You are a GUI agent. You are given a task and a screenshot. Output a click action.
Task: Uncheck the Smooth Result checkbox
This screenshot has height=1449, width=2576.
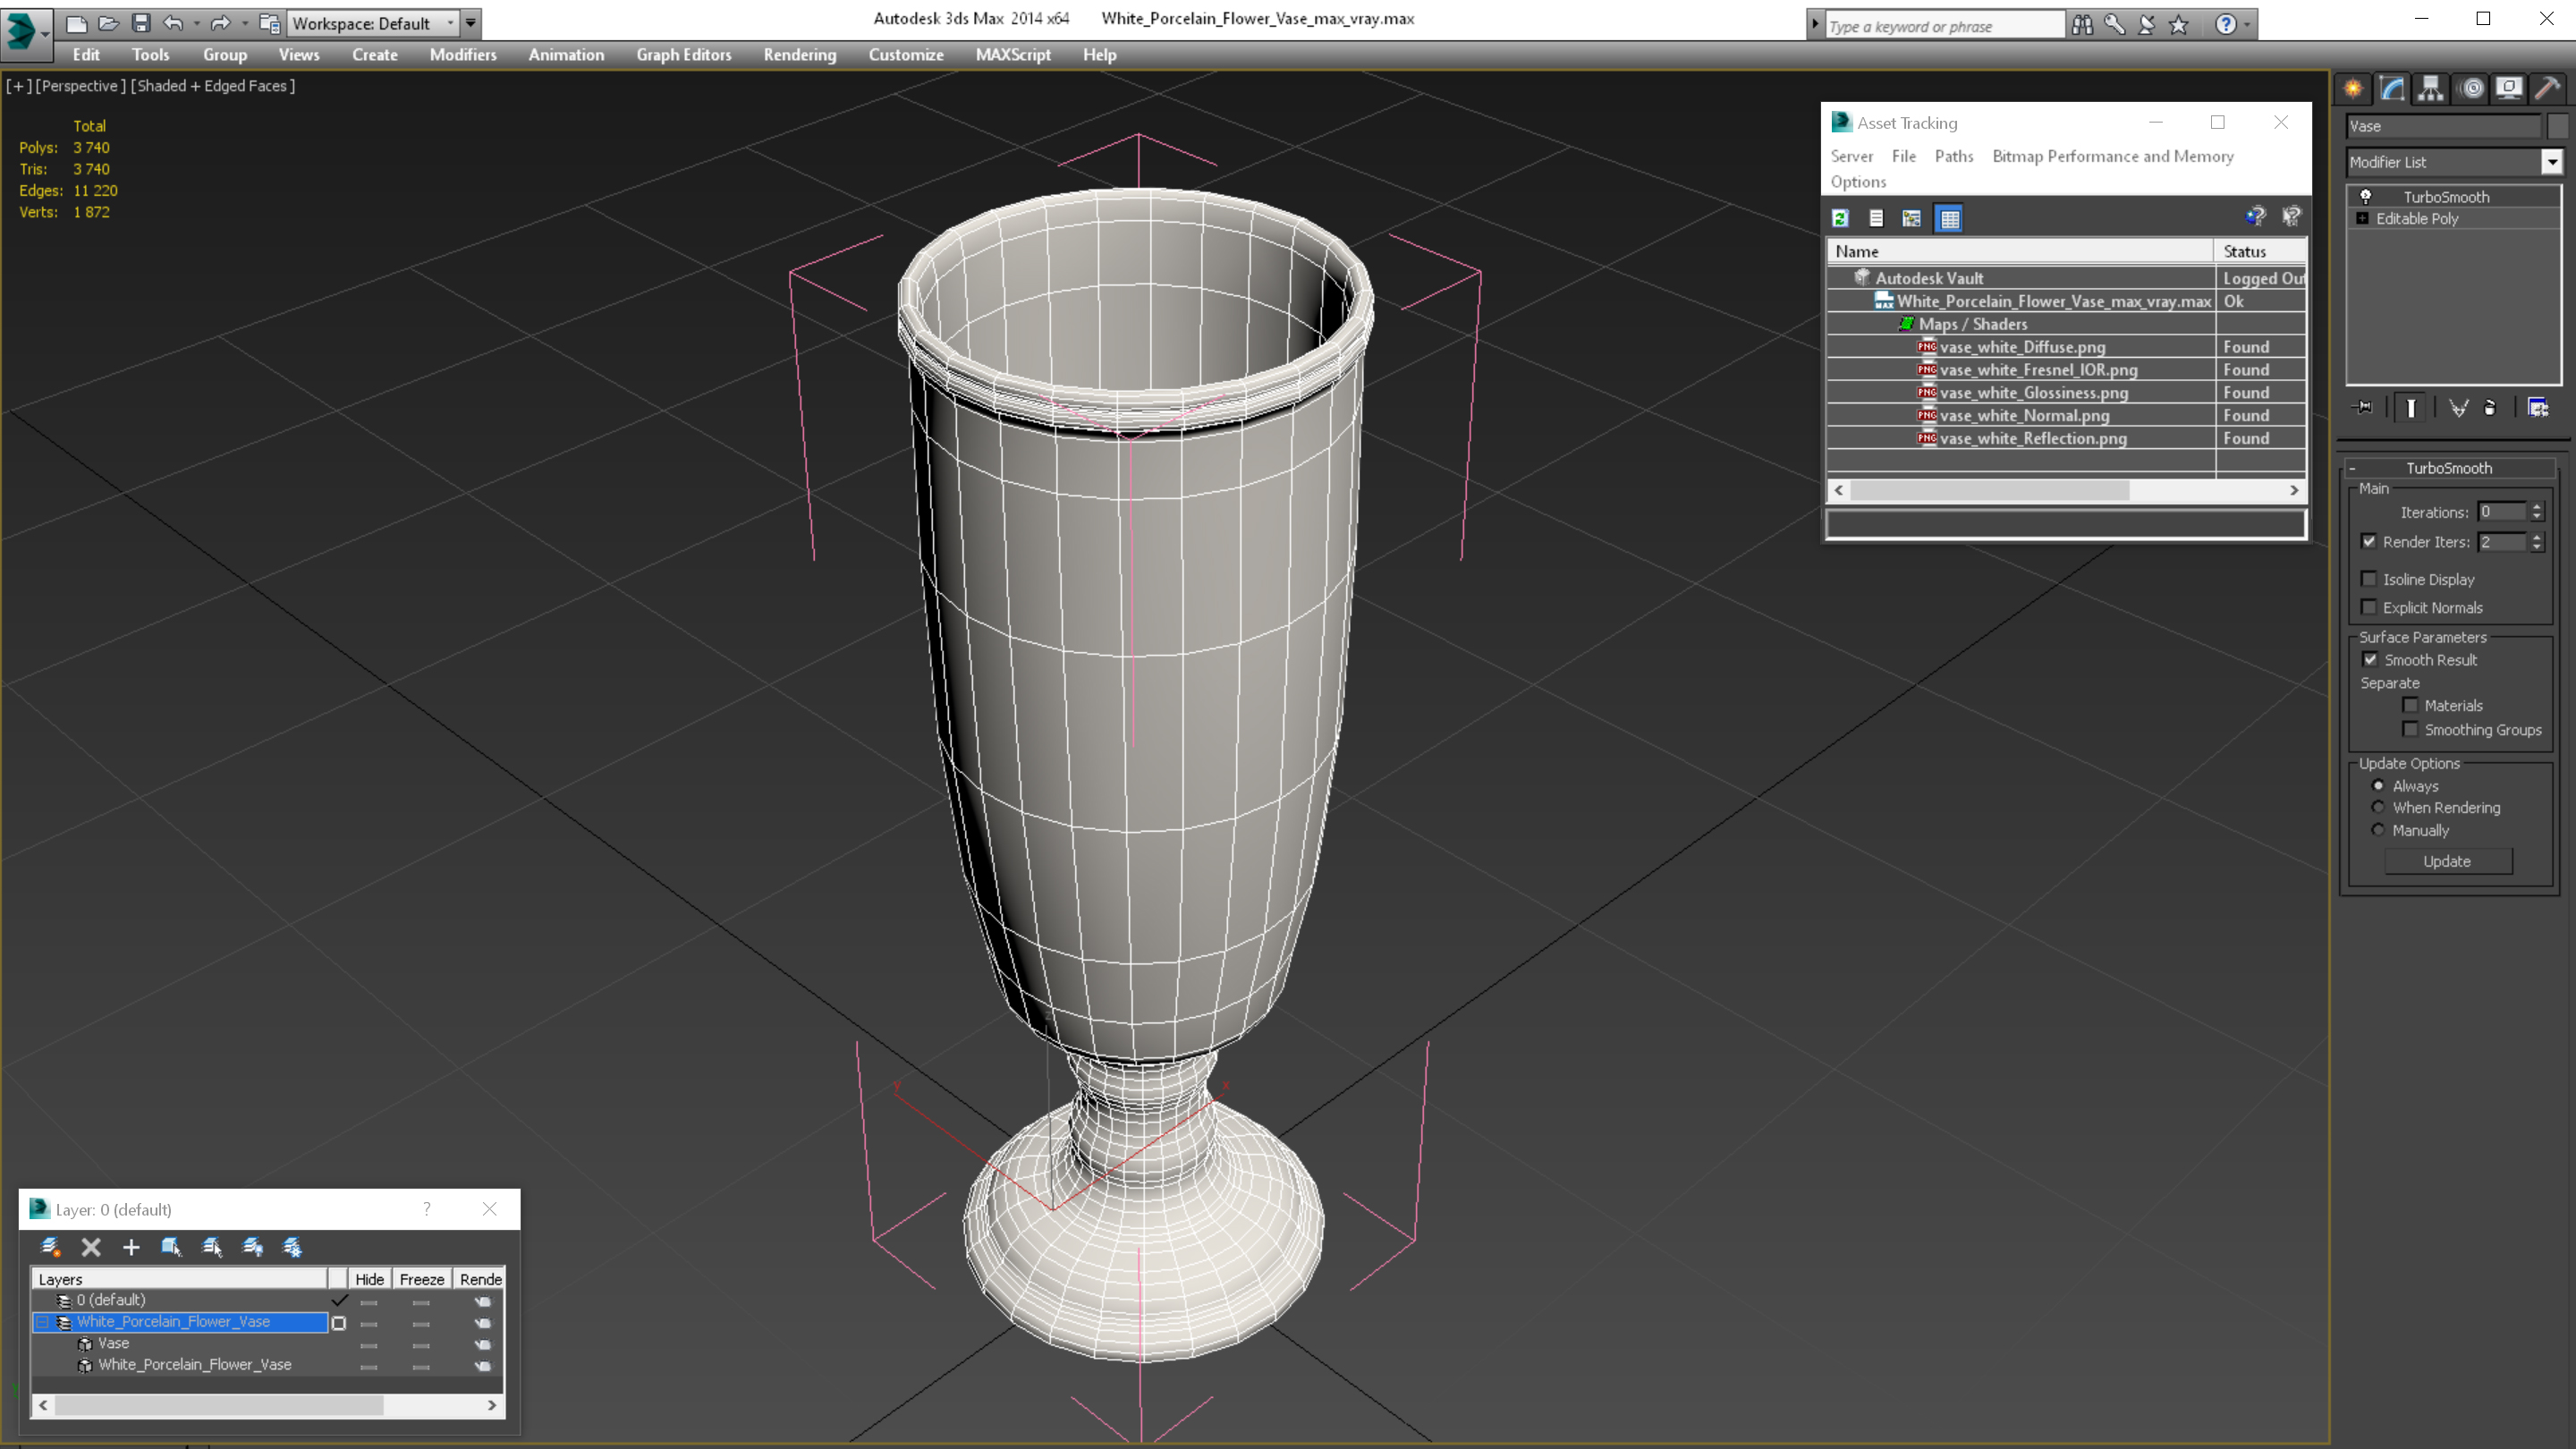2370,660
